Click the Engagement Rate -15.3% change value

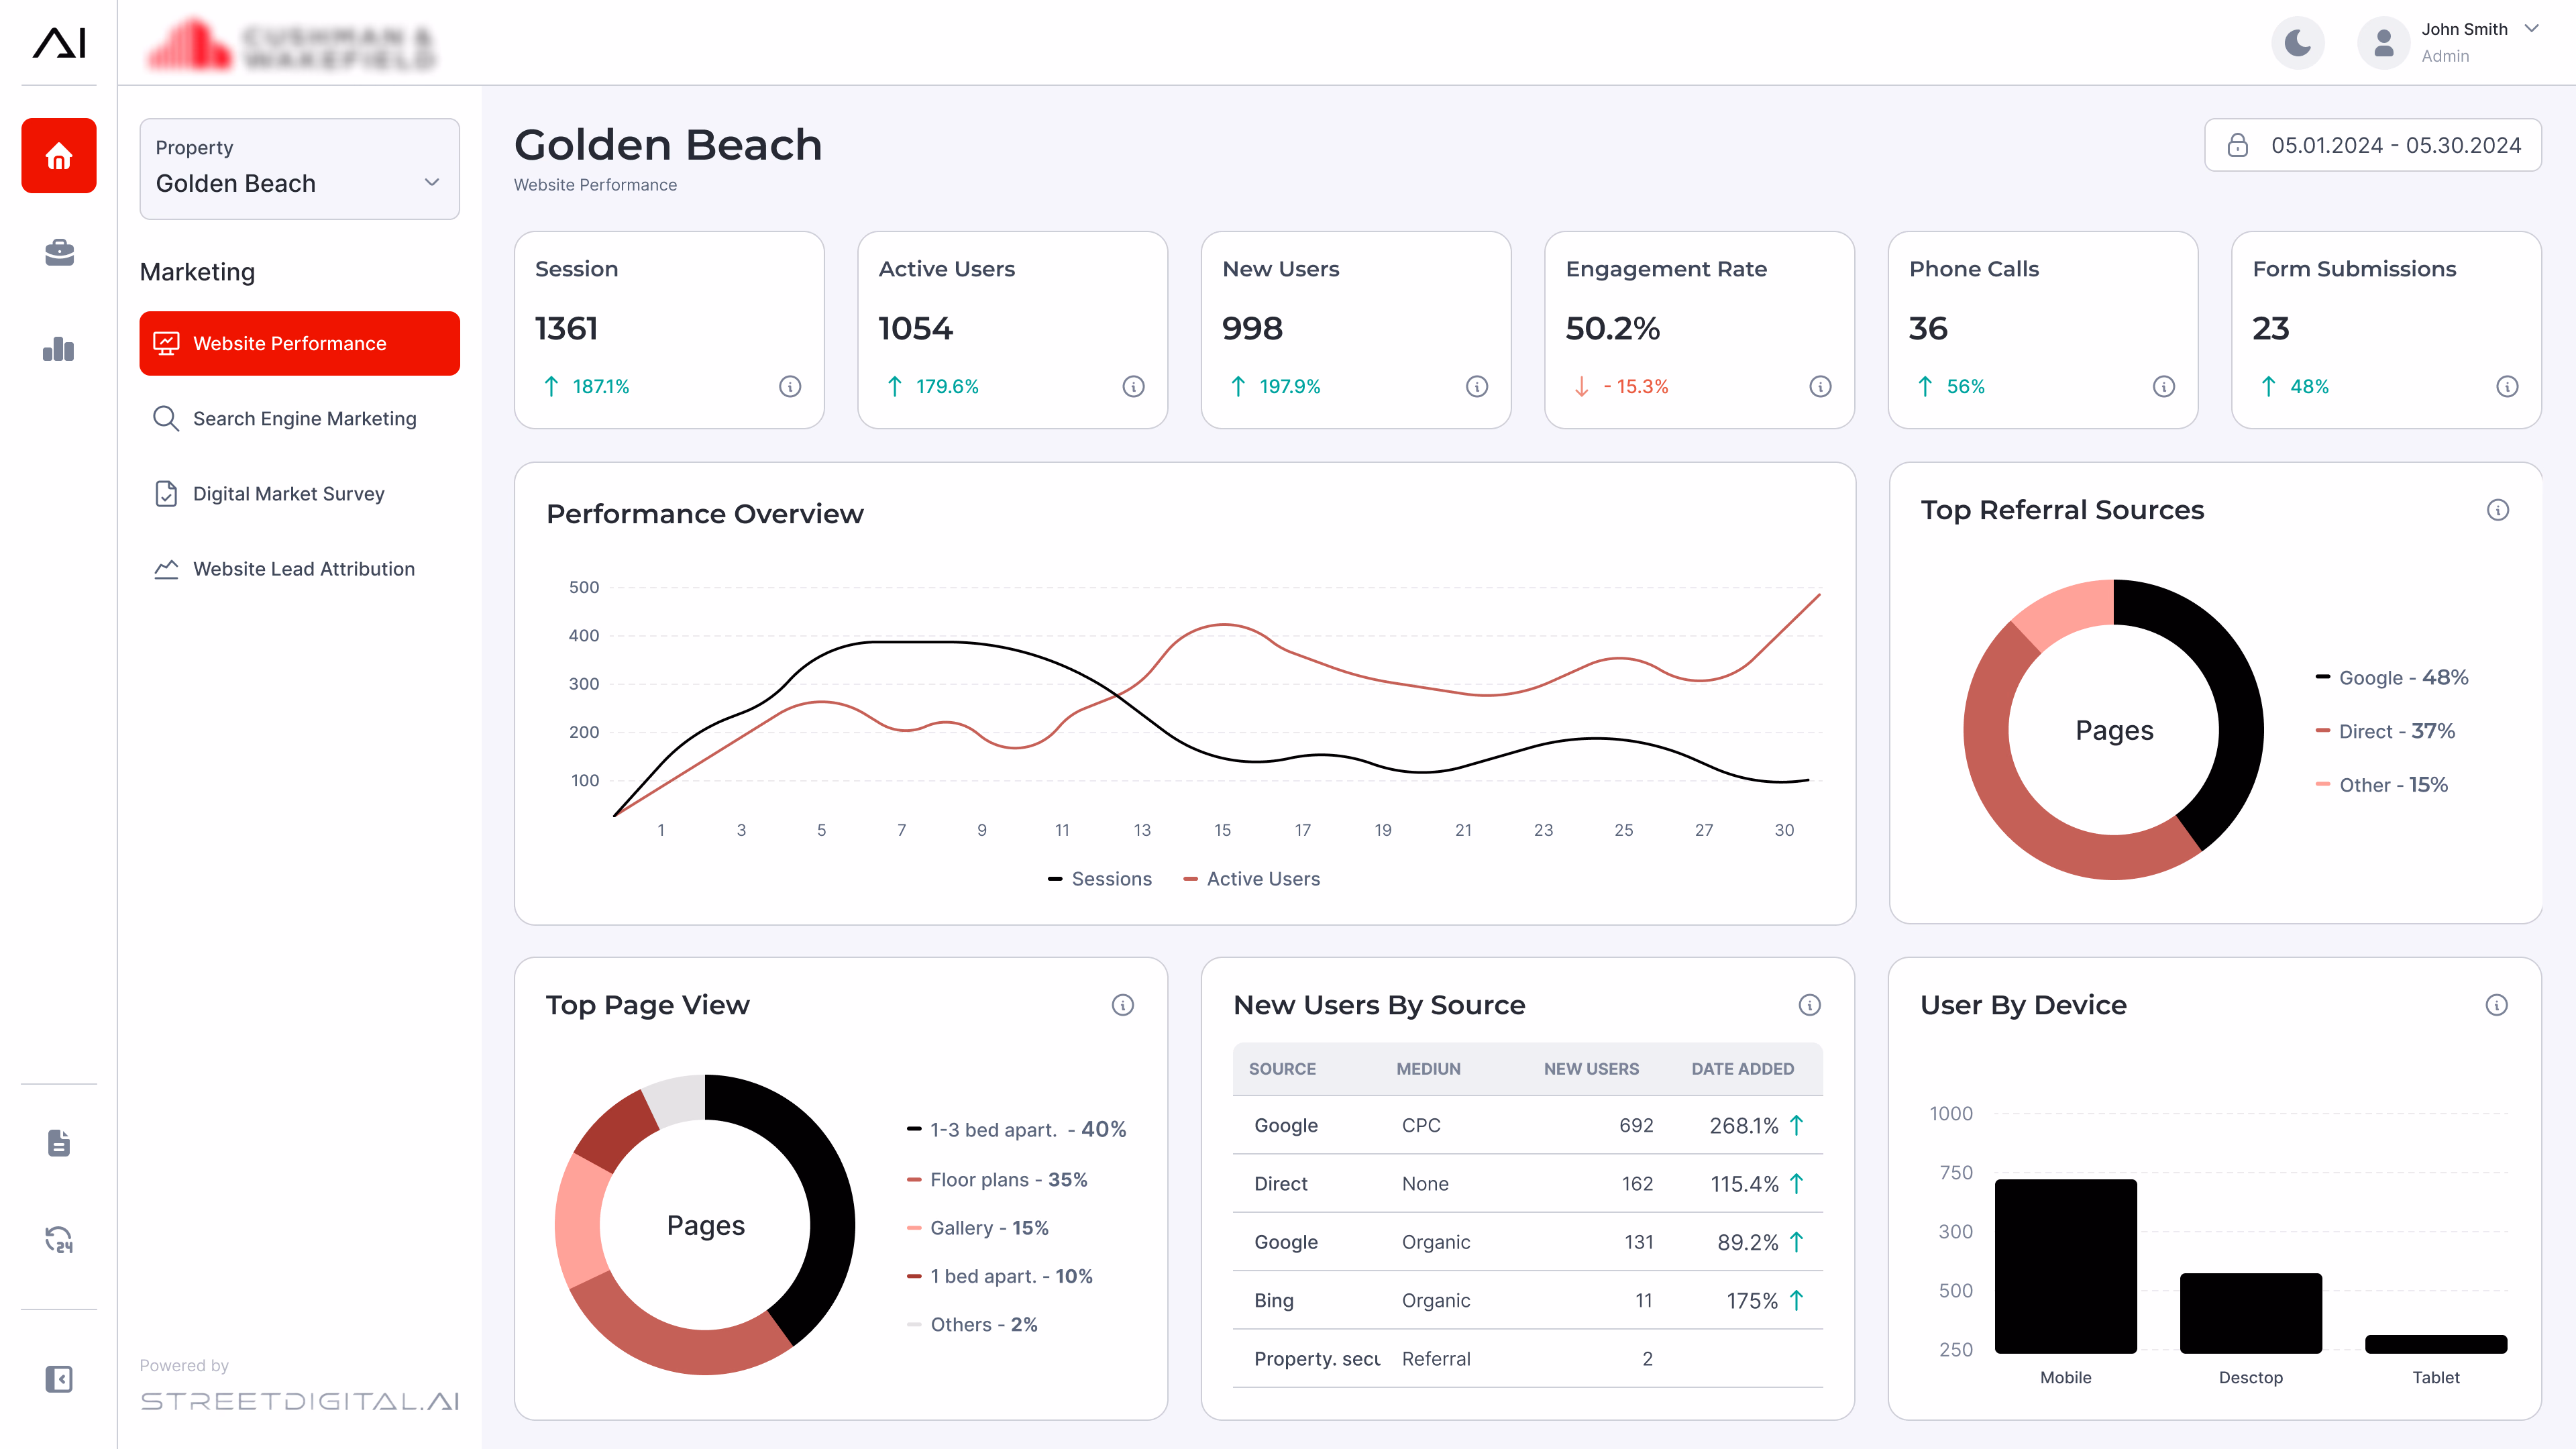(x=1636, y=387)
